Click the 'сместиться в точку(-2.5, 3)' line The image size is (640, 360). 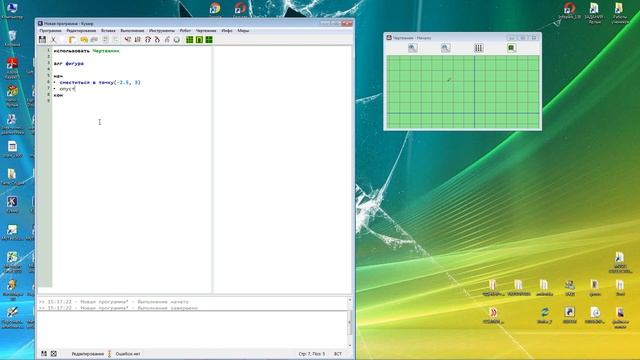[100, 82]
